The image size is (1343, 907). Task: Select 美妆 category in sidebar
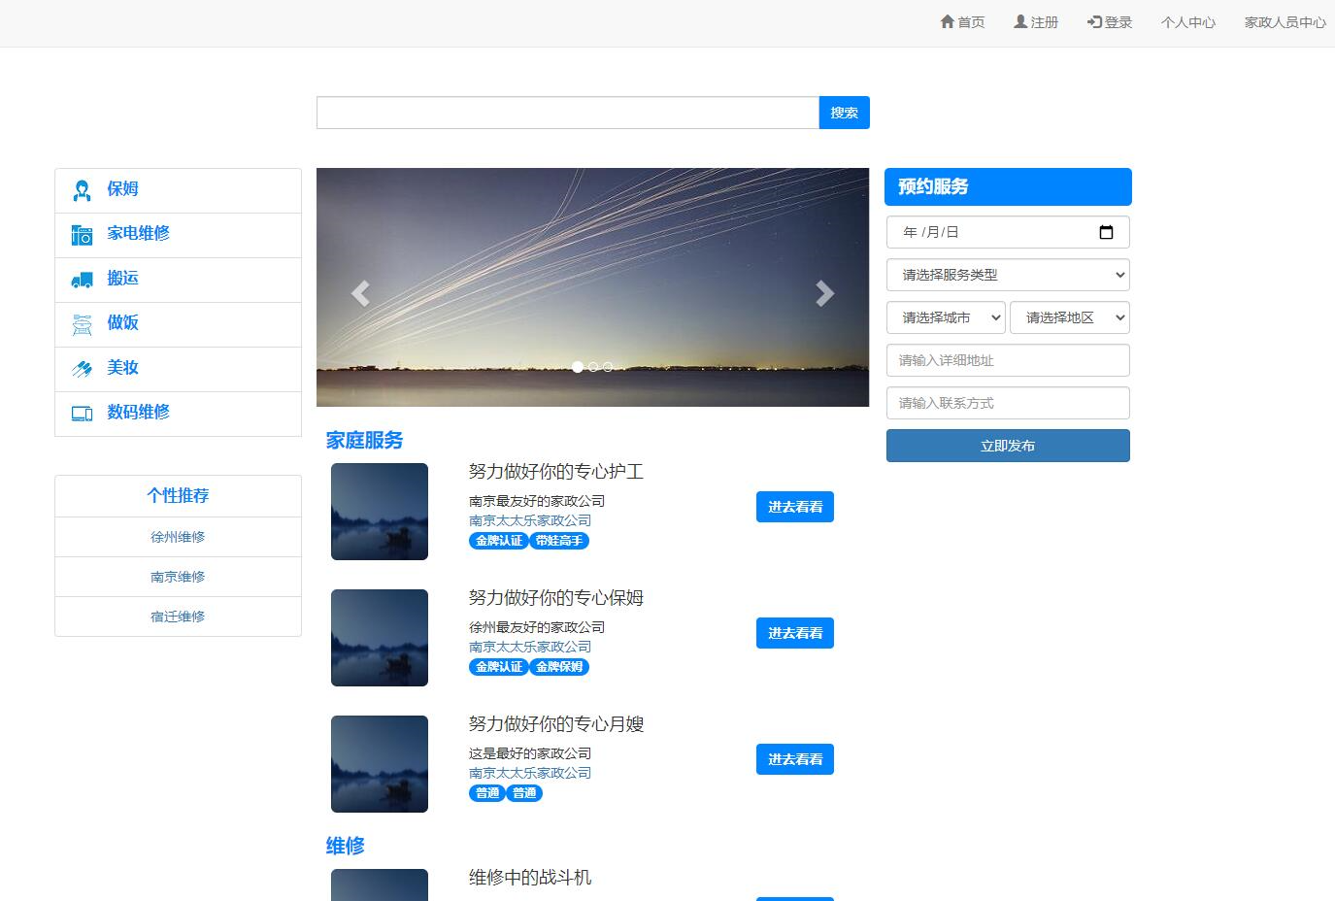point(179,370)
